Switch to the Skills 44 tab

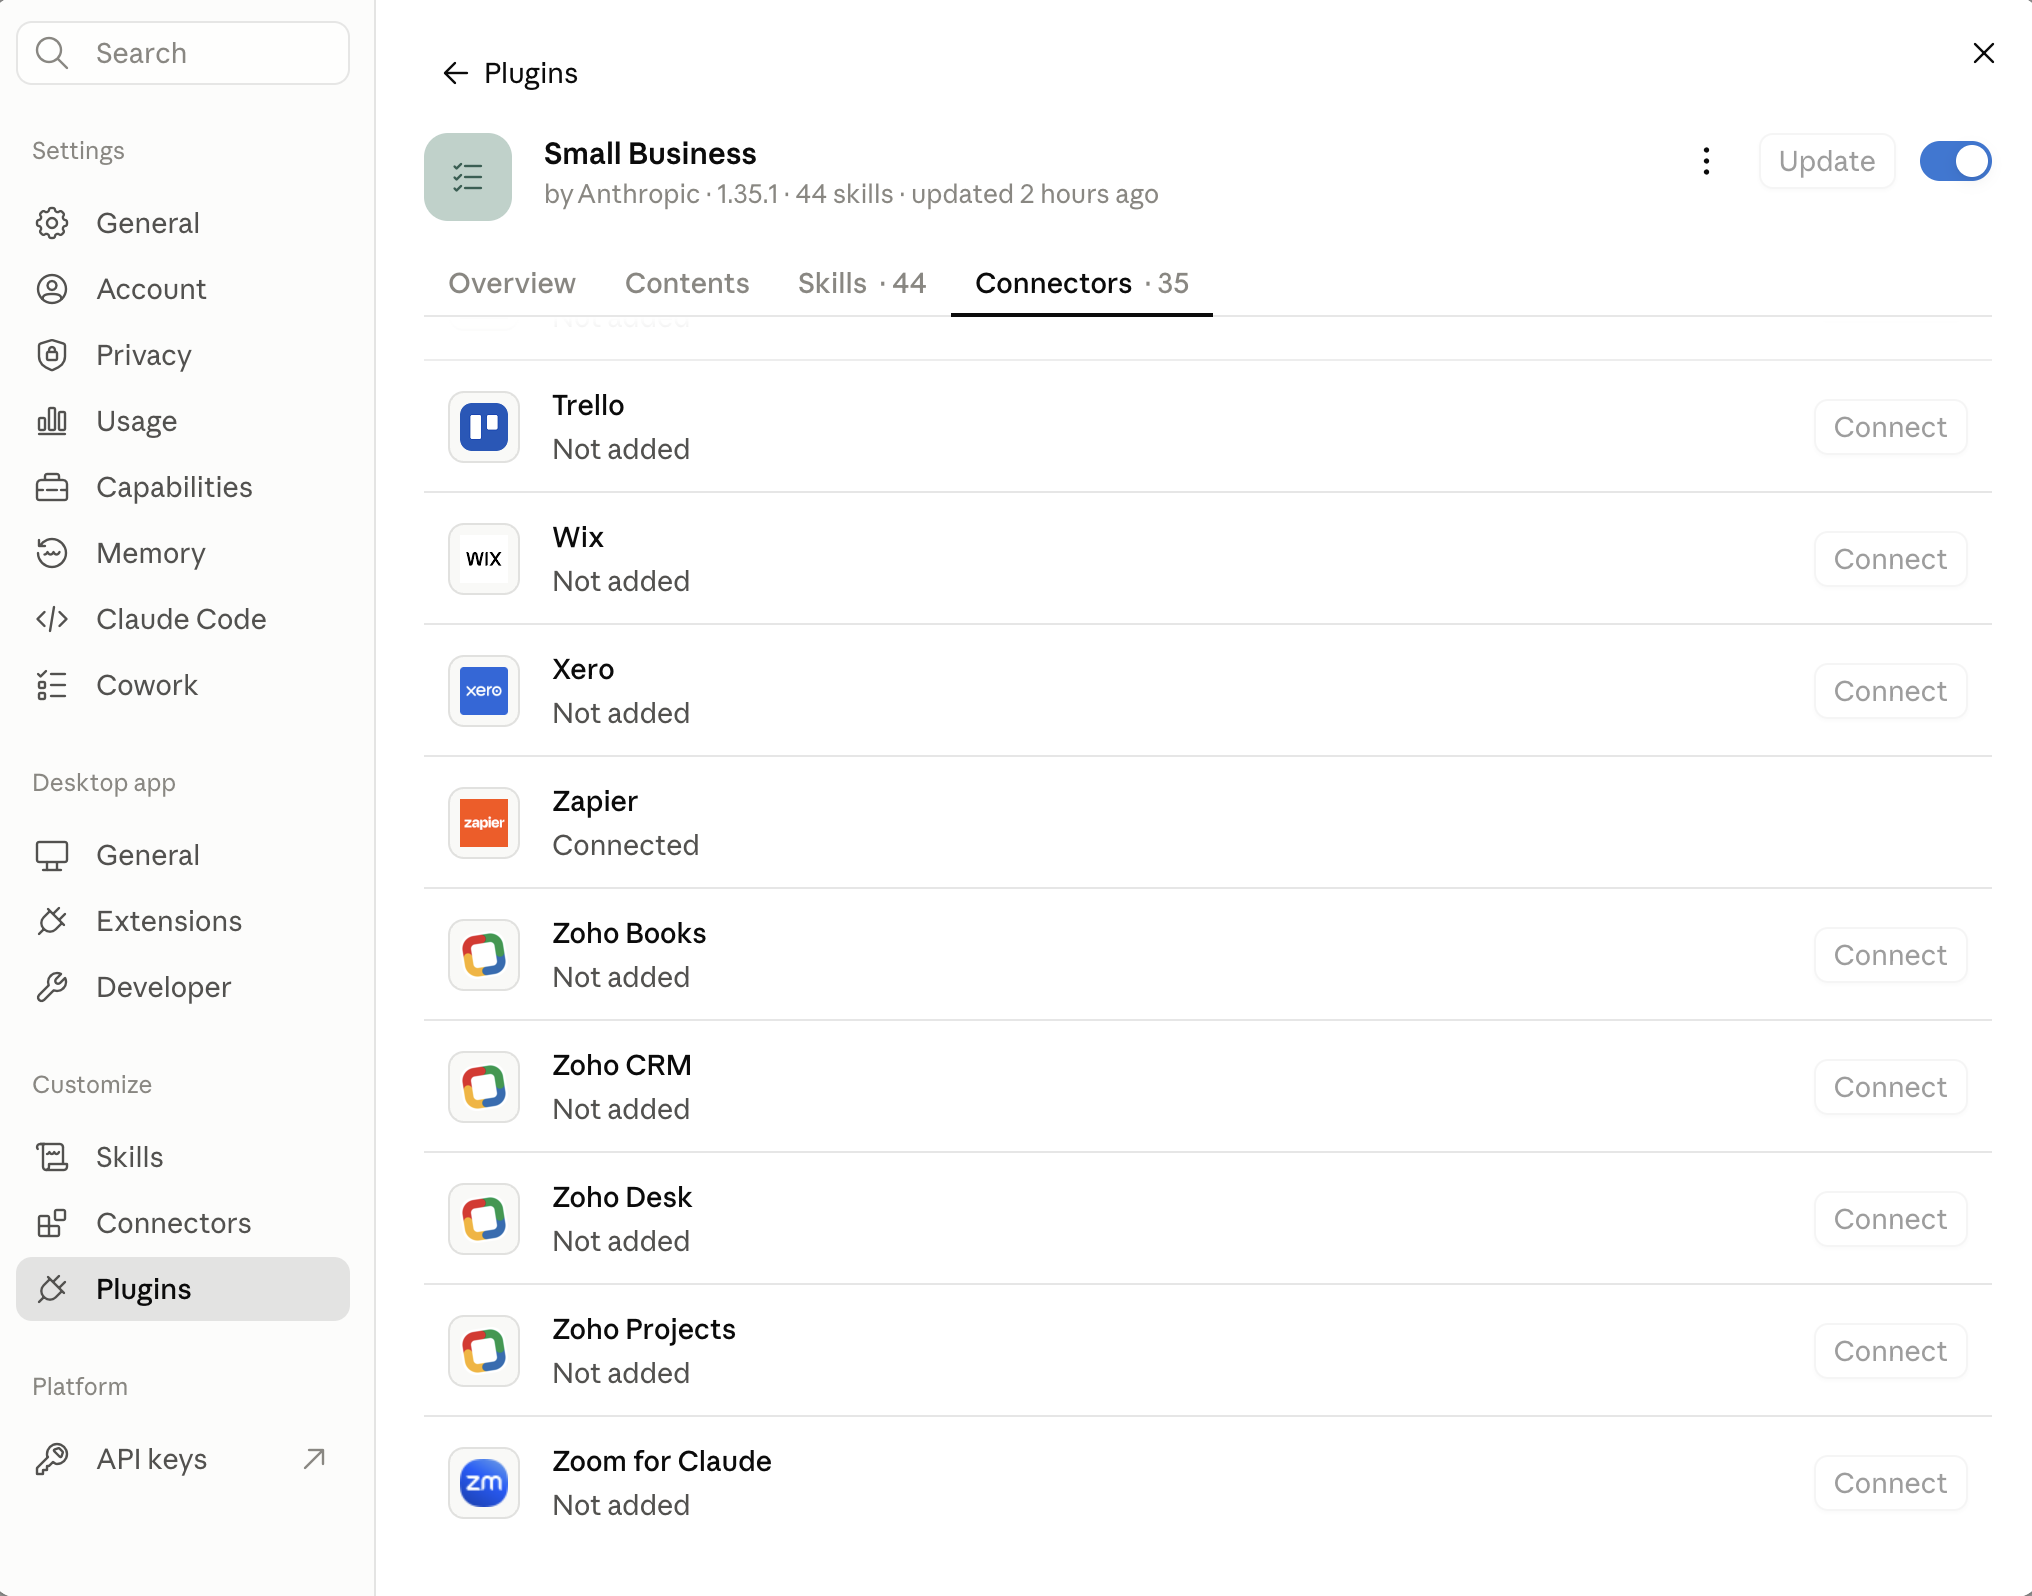(862, 283)
